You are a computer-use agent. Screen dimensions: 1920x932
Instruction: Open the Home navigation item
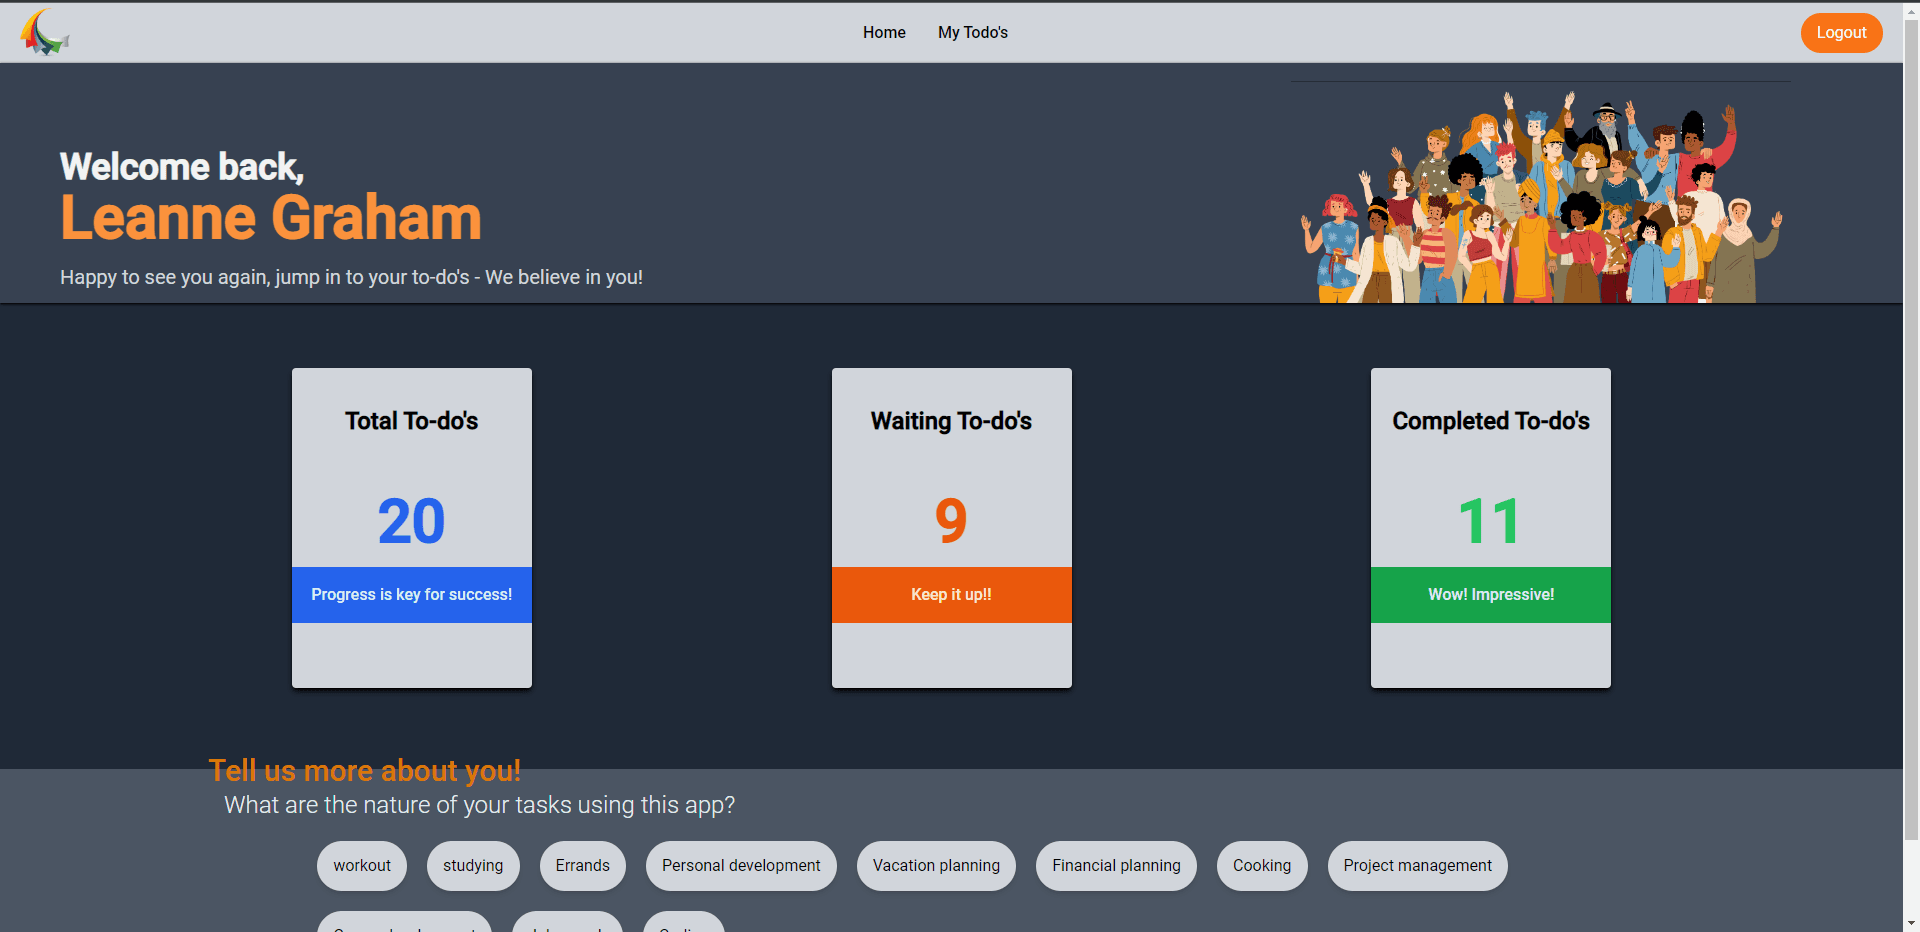point(884,32)
